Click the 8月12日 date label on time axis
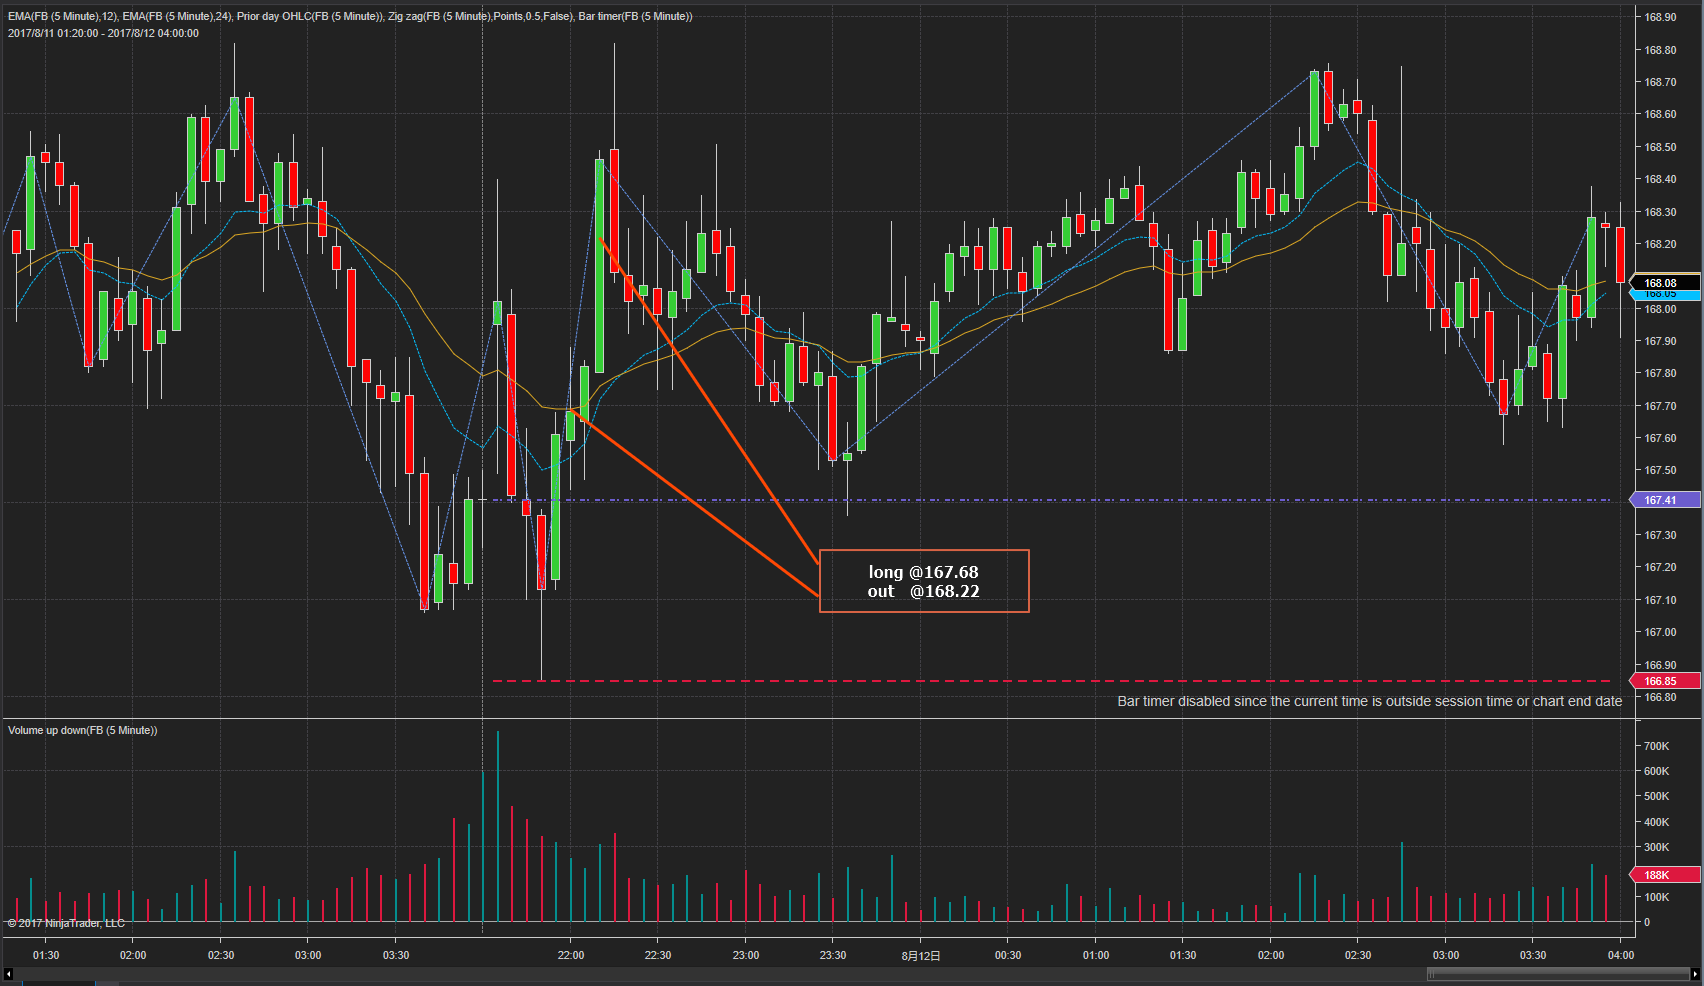 (921, 955)
